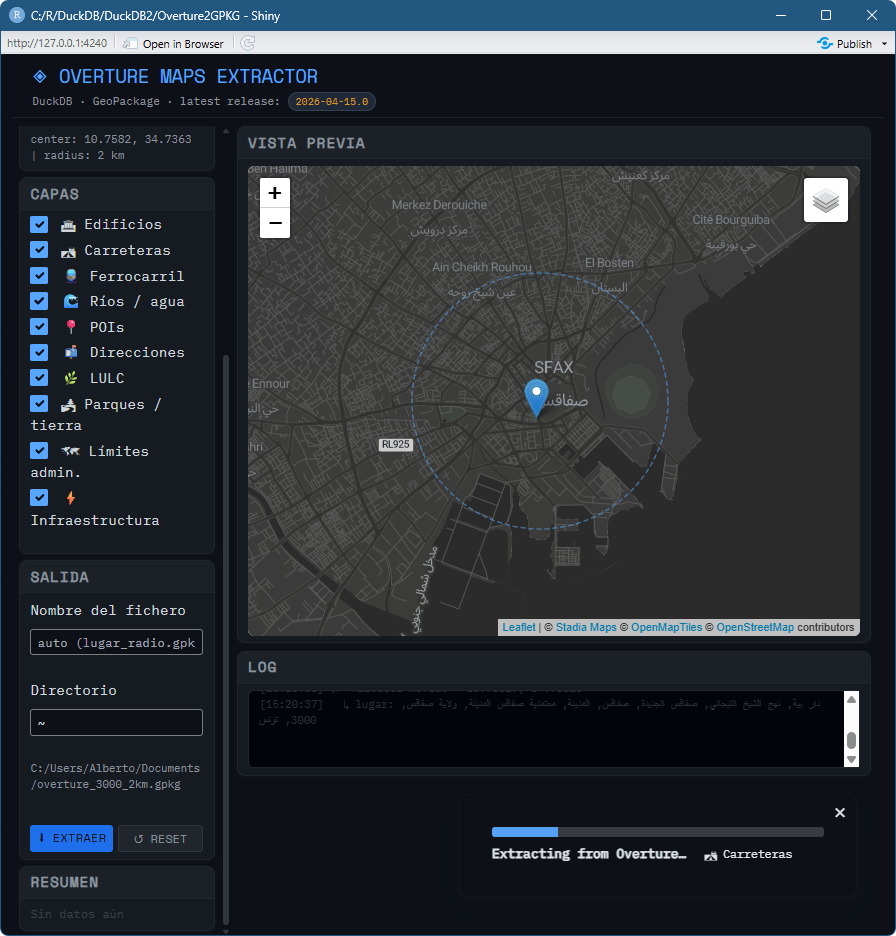Open the map layers control icon
Viewport: 896px width, 936px height.
(x=825, y=200)
